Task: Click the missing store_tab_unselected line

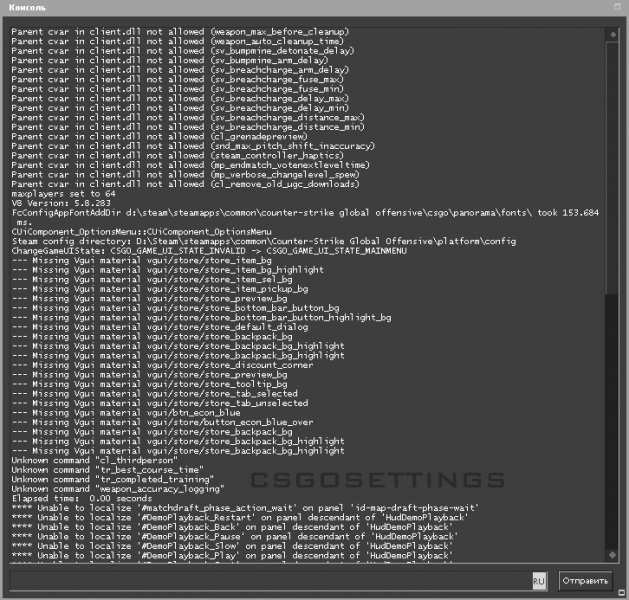Action: point(160,403)
